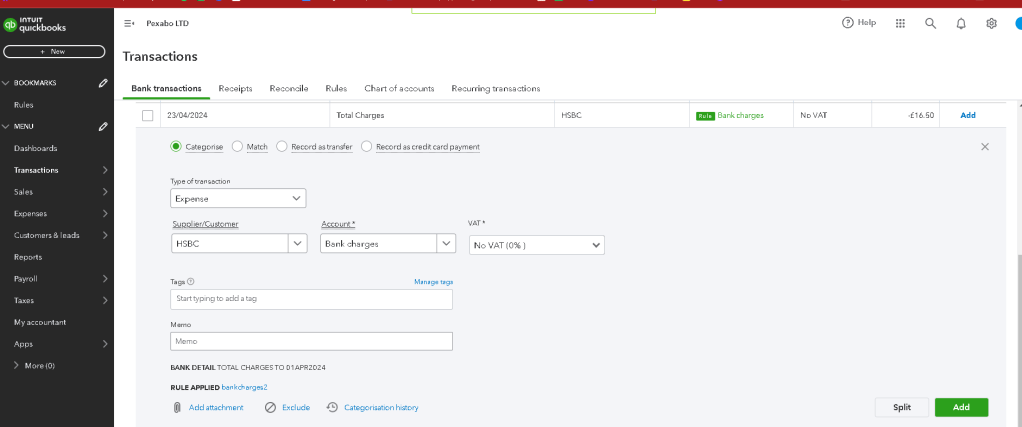Open My accountant in sidebar
Image resolution: width=1022 pixels, height=427 pixels.
40,322
